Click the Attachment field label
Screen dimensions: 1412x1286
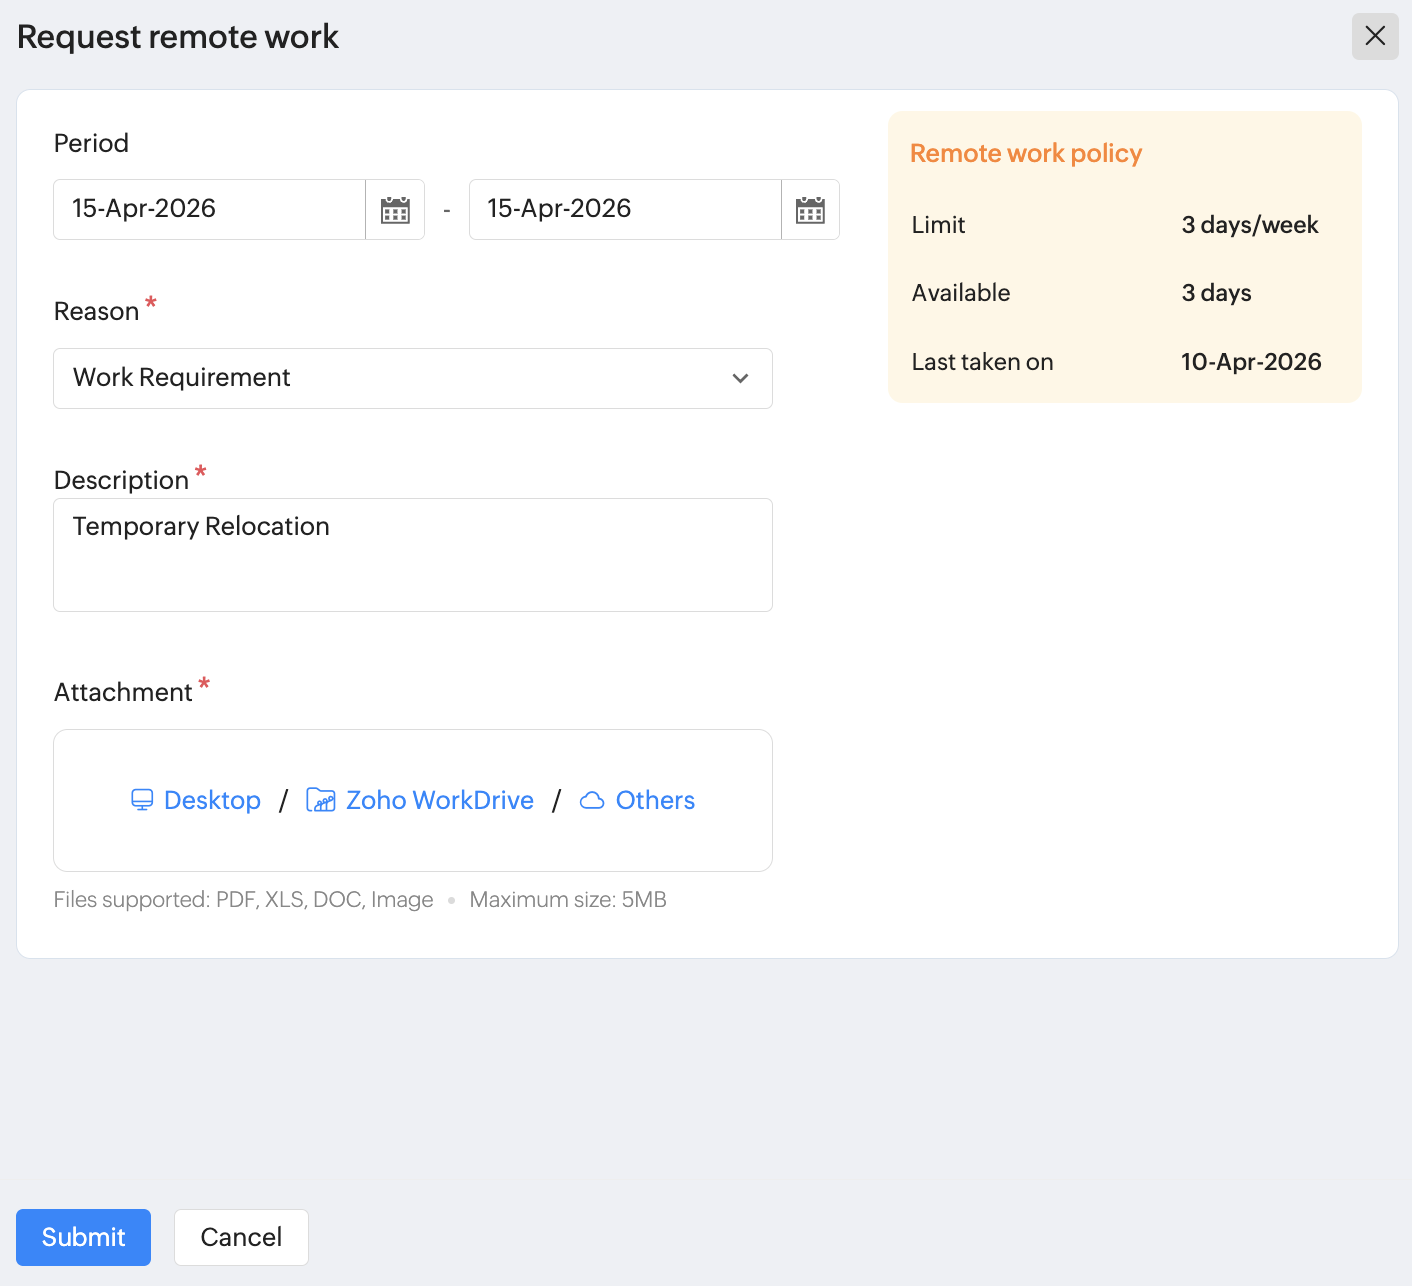click(x=123, y=692)
